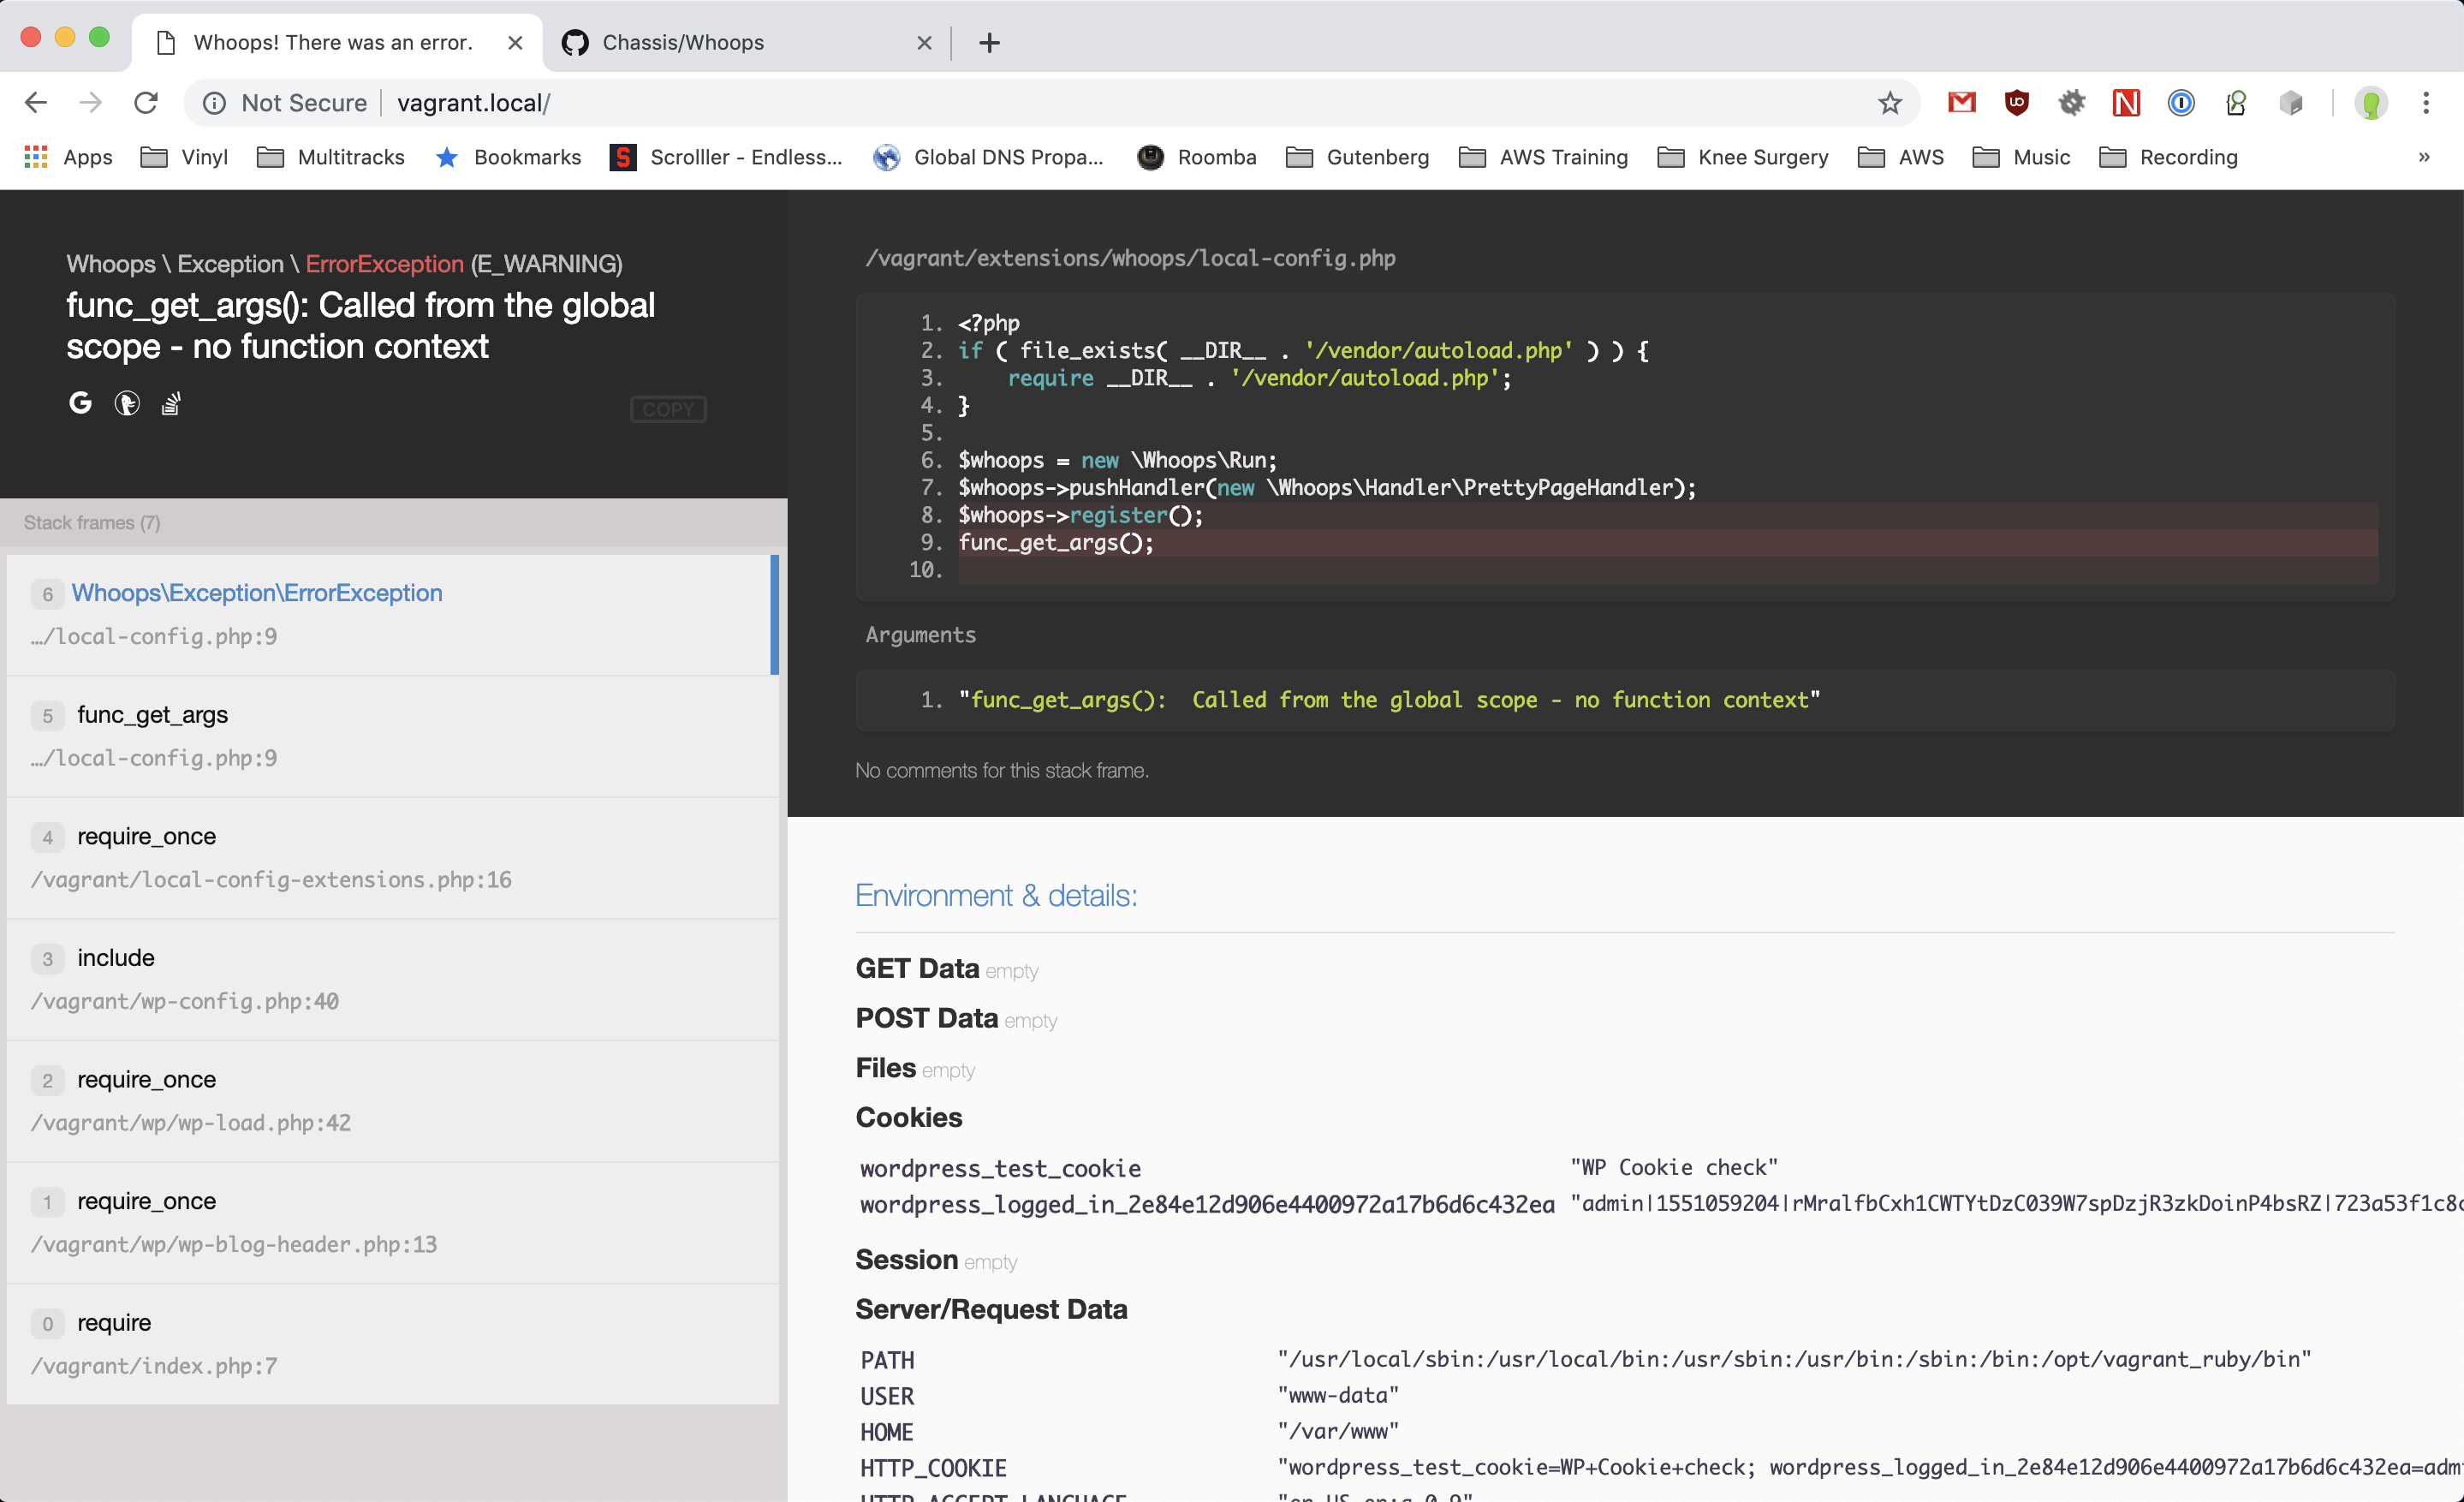2464x1502 pixels.
Task: Click the Not Secure site info icon
Action: 214,103
